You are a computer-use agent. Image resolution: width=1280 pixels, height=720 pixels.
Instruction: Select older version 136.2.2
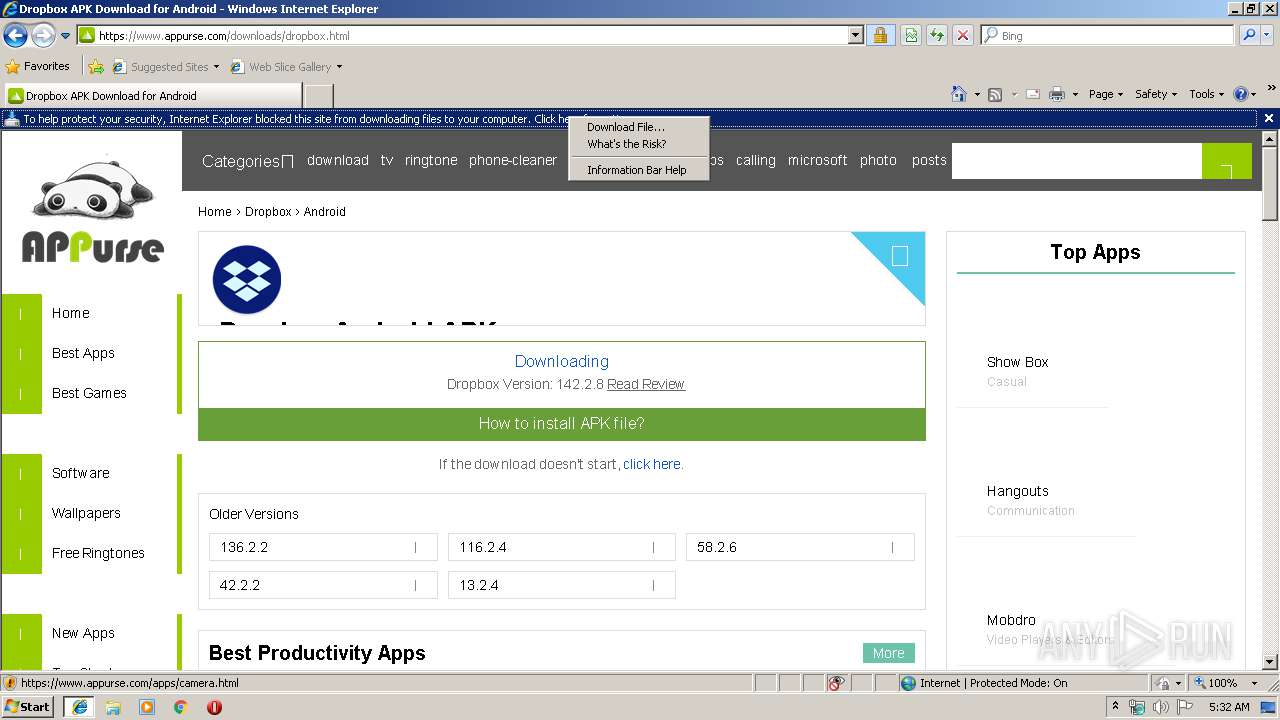[324, 547]
